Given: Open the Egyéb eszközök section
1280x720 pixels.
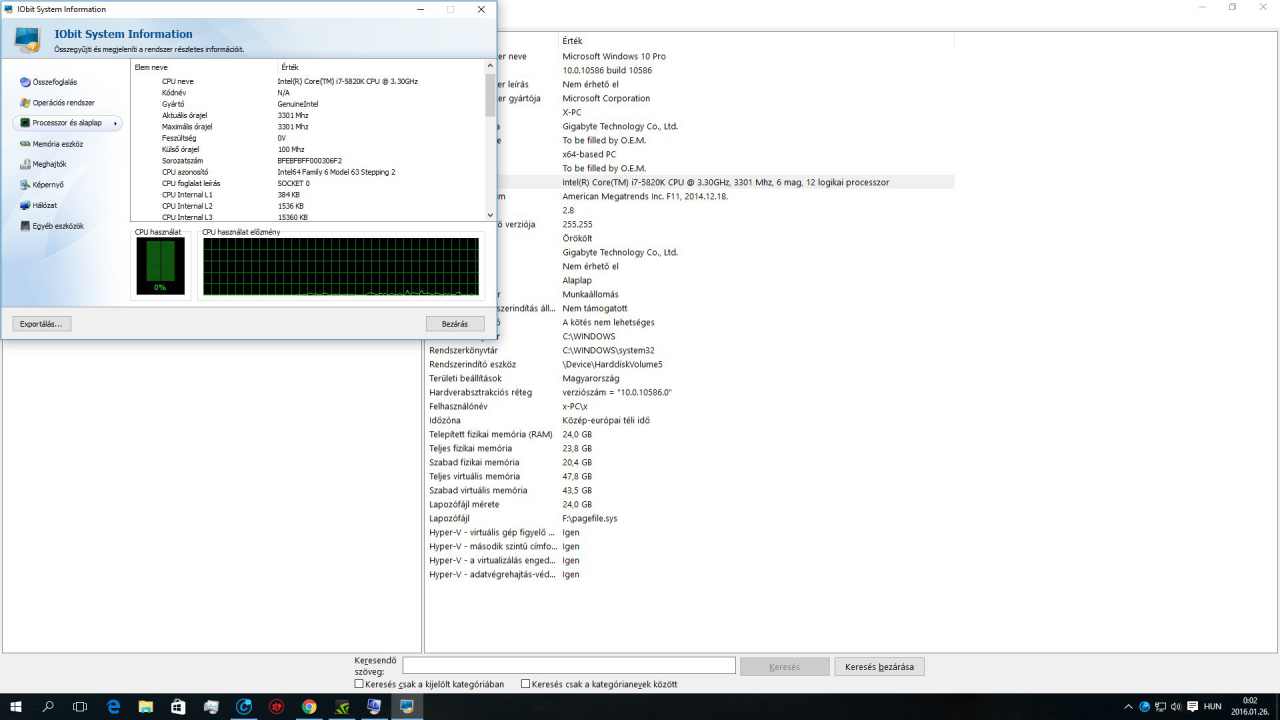Looking at the screenshot, I should (57, 226).
